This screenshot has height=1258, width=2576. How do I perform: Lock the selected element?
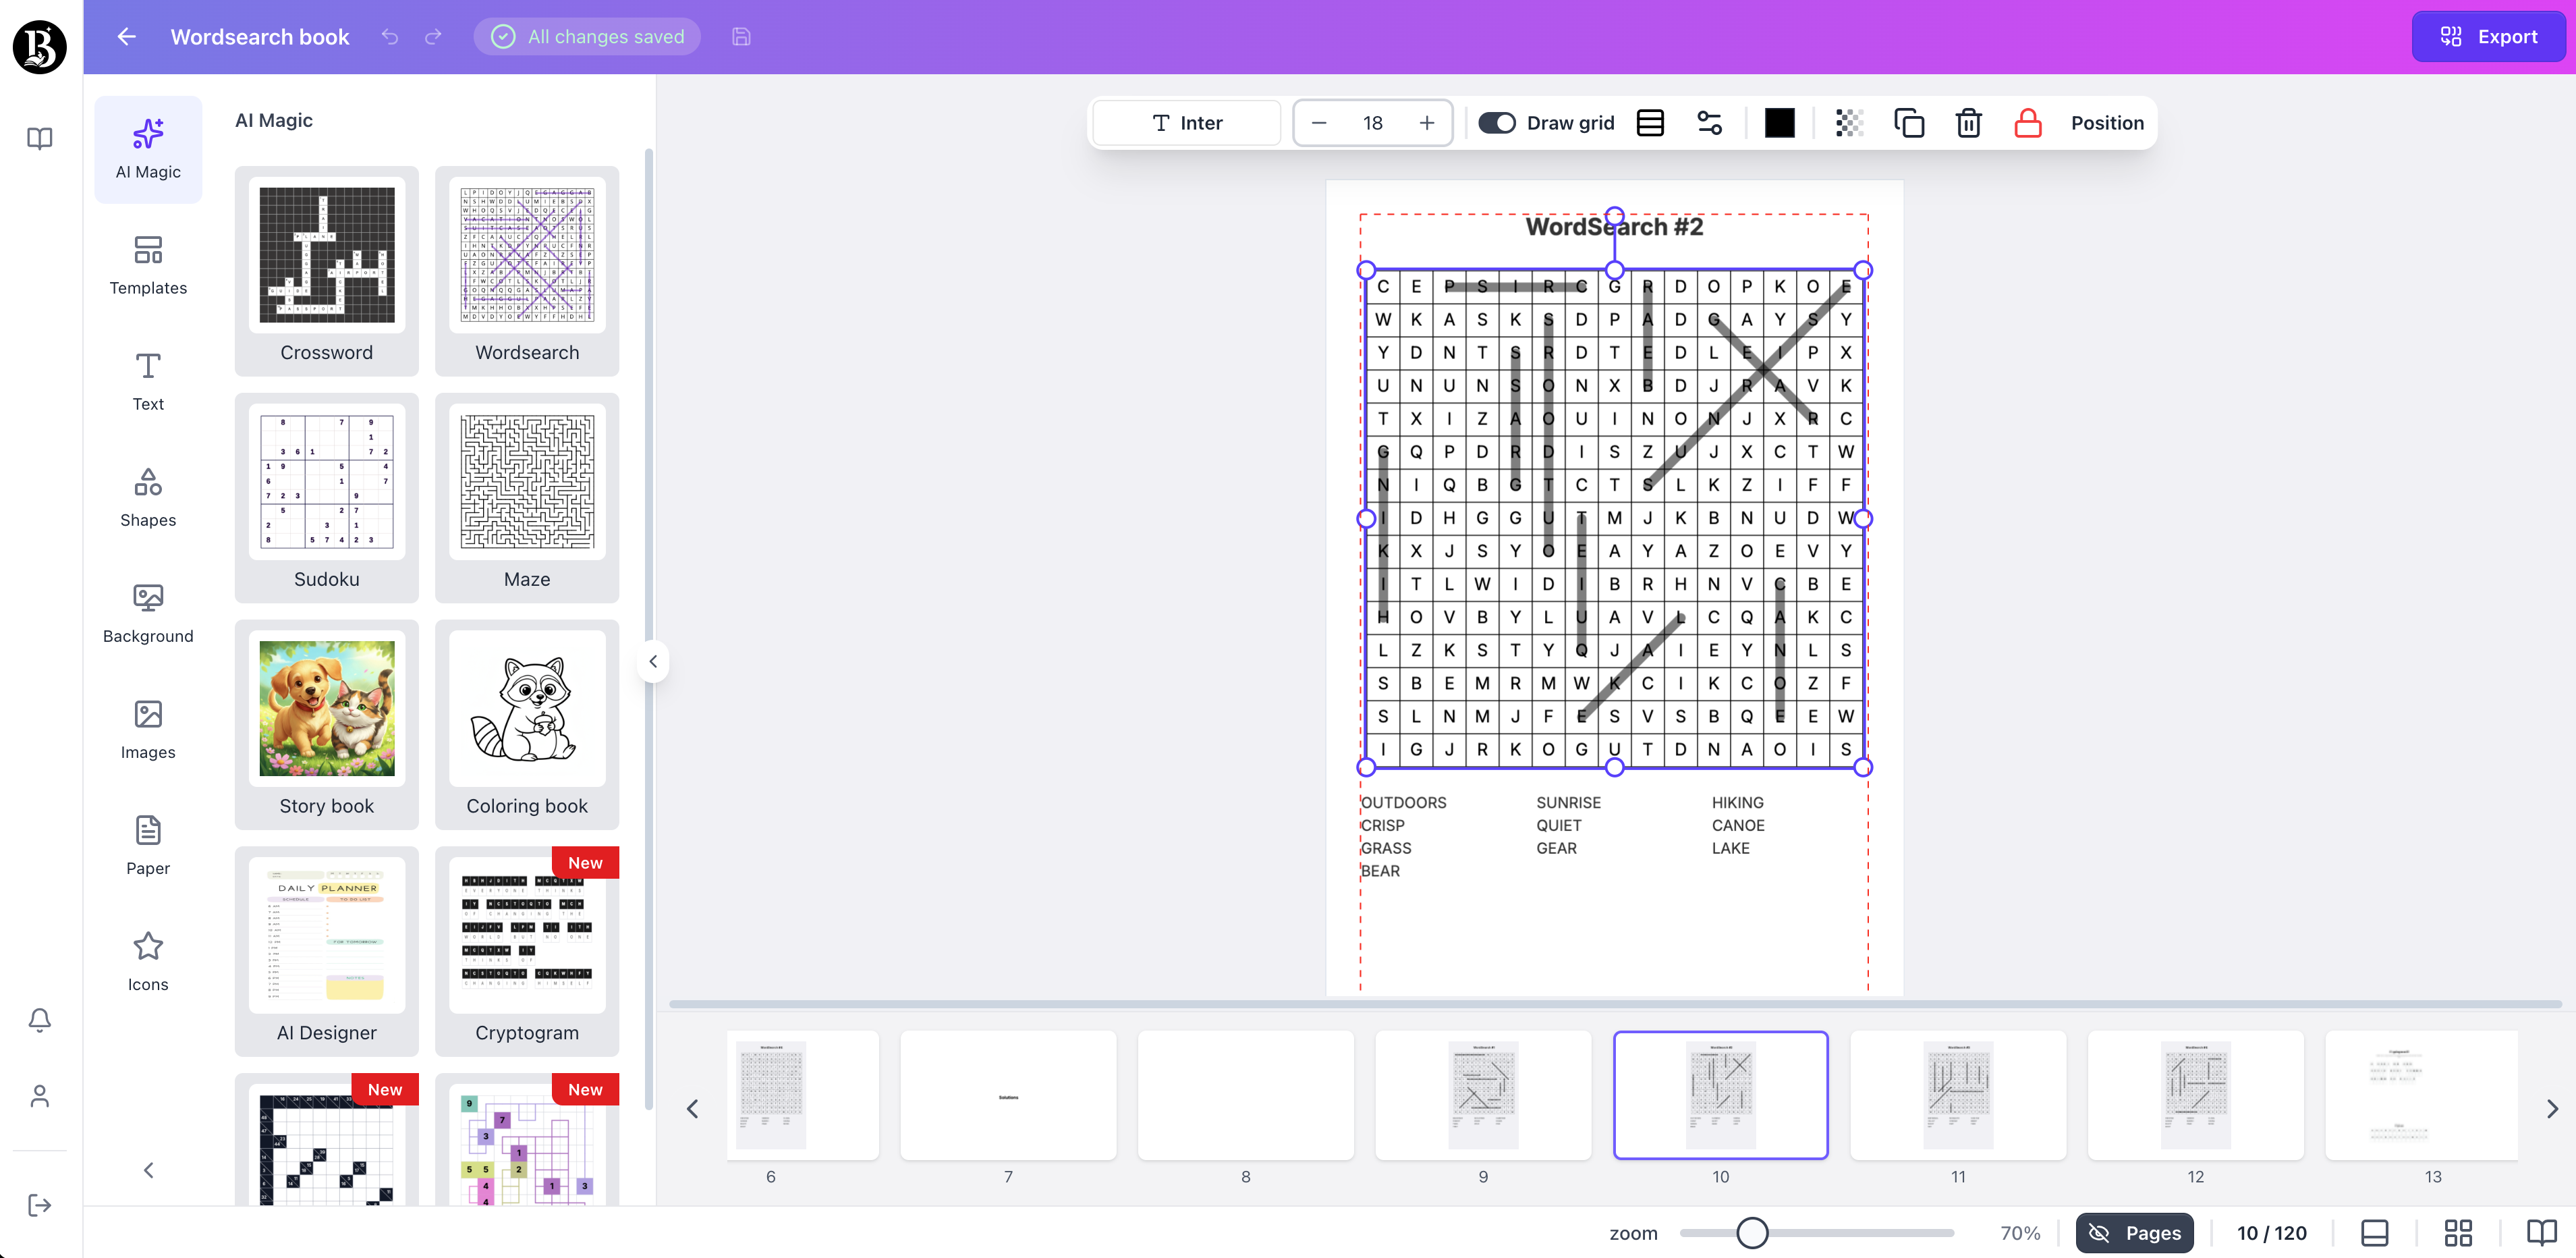pos(2028,122)
